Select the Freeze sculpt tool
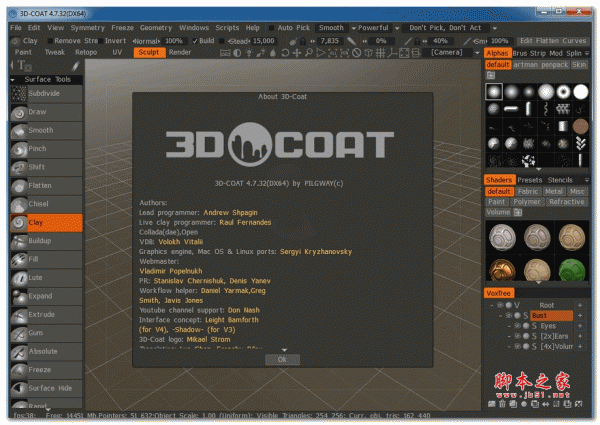The image size is (600, 425). coord(46,370)
